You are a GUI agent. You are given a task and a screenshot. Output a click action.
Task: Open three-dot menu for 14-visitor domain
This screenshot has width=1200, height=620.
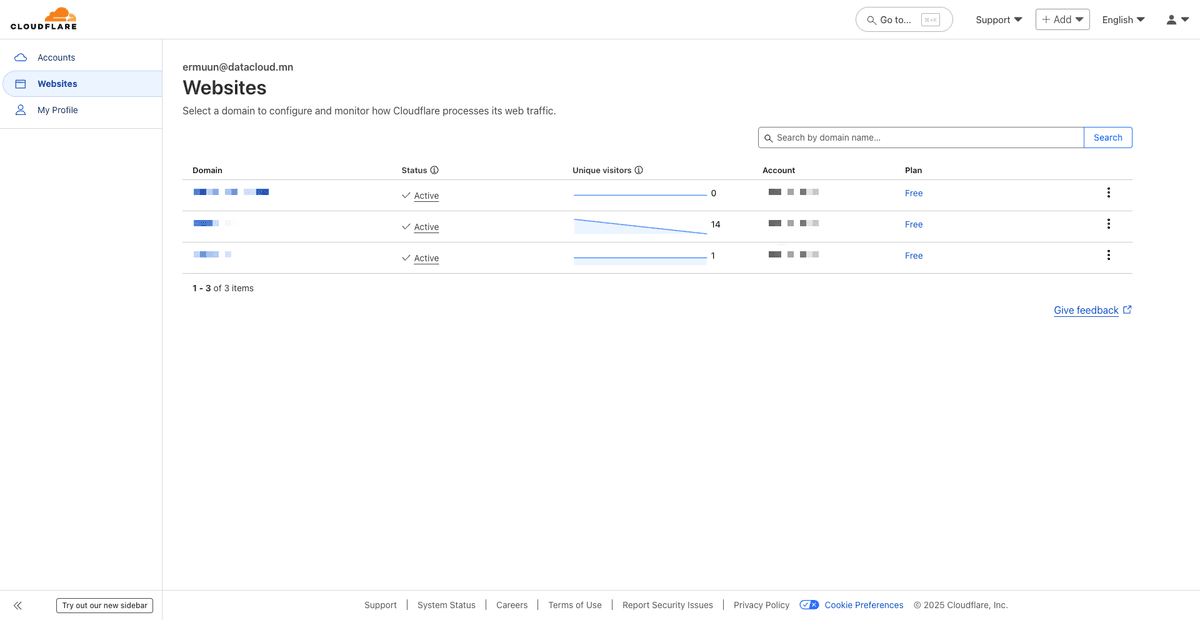[1108, 224]
